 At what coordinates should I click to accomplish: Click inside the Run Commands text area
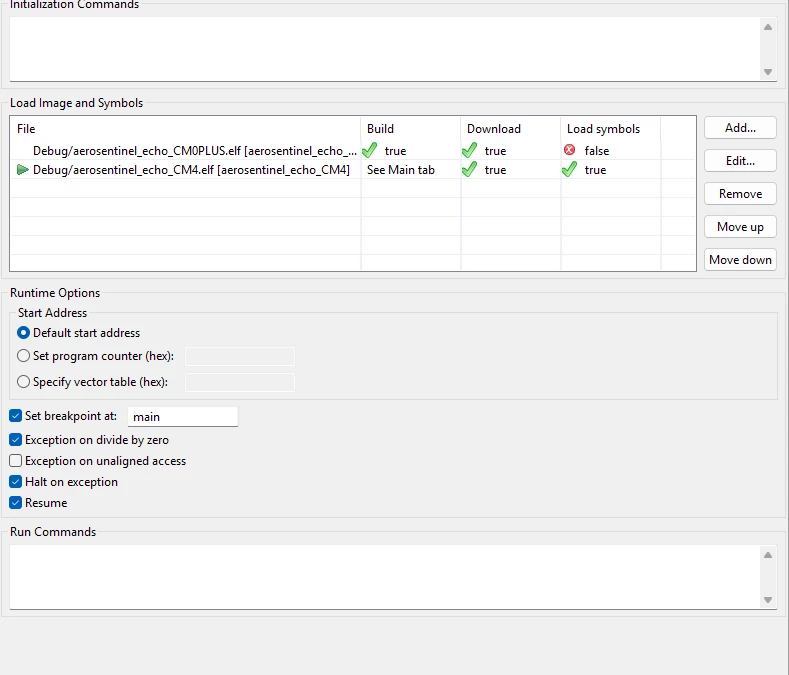[x=385, y=577]
